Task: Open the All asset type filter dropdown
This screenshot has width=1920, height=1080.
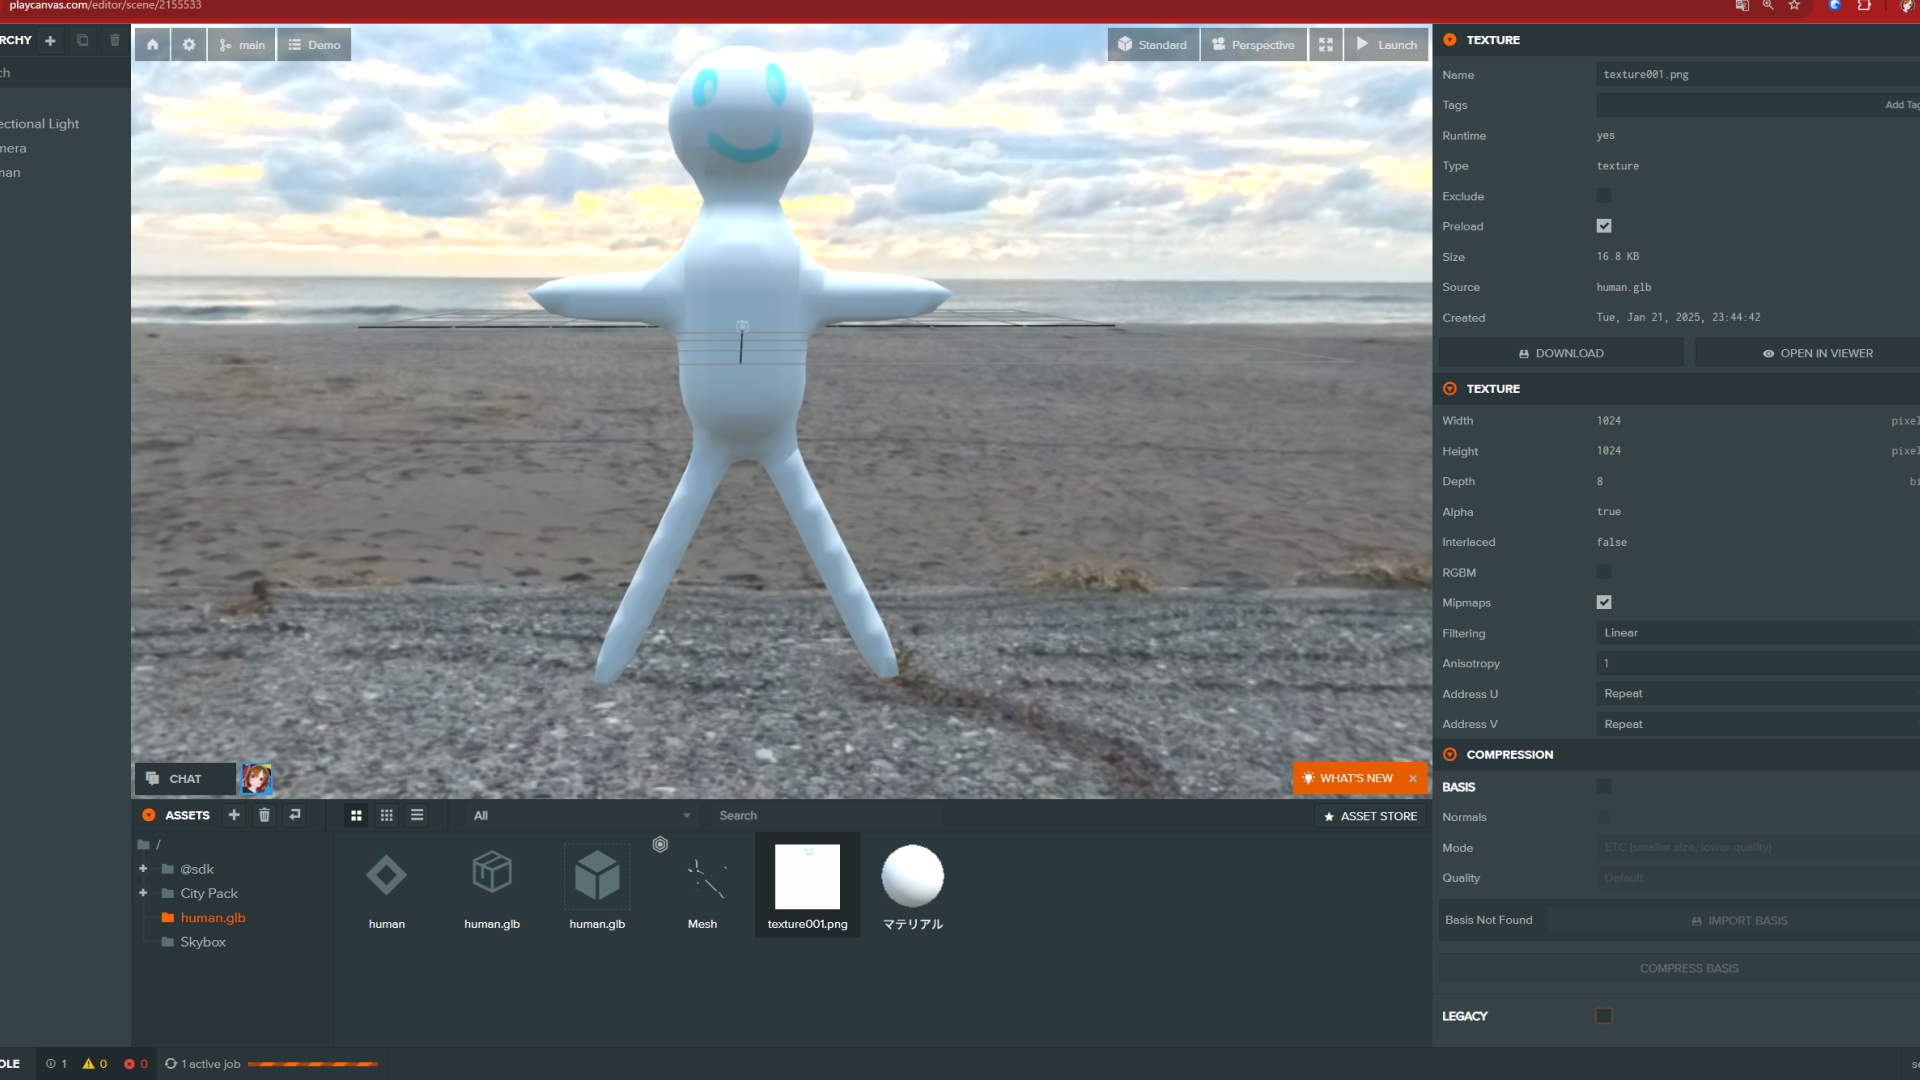Action: [x=582, y=816]
